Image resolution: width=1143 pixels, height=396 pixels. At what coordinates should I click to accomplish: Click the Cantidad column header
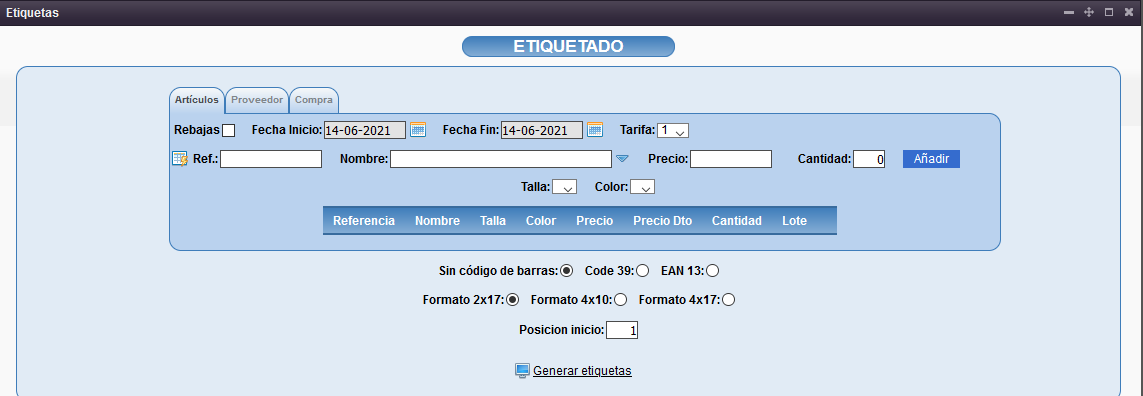[737, 221]
